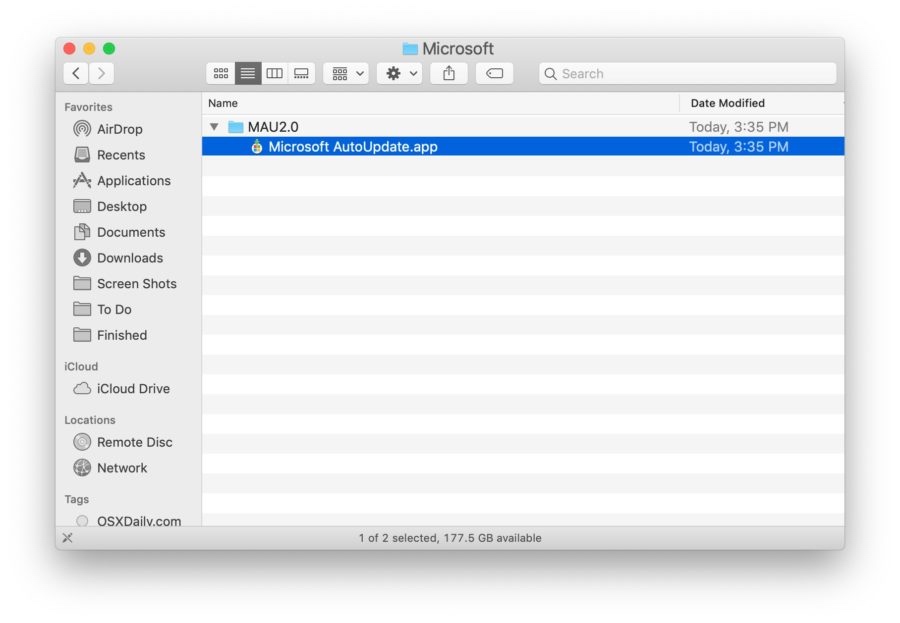Select the MAU2.0 folder icon

[235, 127]
